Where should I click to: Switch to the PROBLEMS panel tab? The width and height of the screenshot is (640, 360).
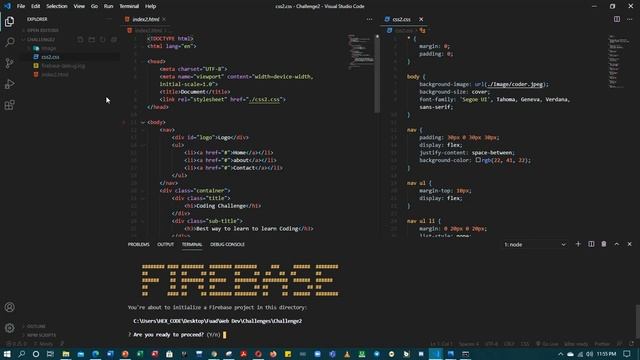click(138, 244)
